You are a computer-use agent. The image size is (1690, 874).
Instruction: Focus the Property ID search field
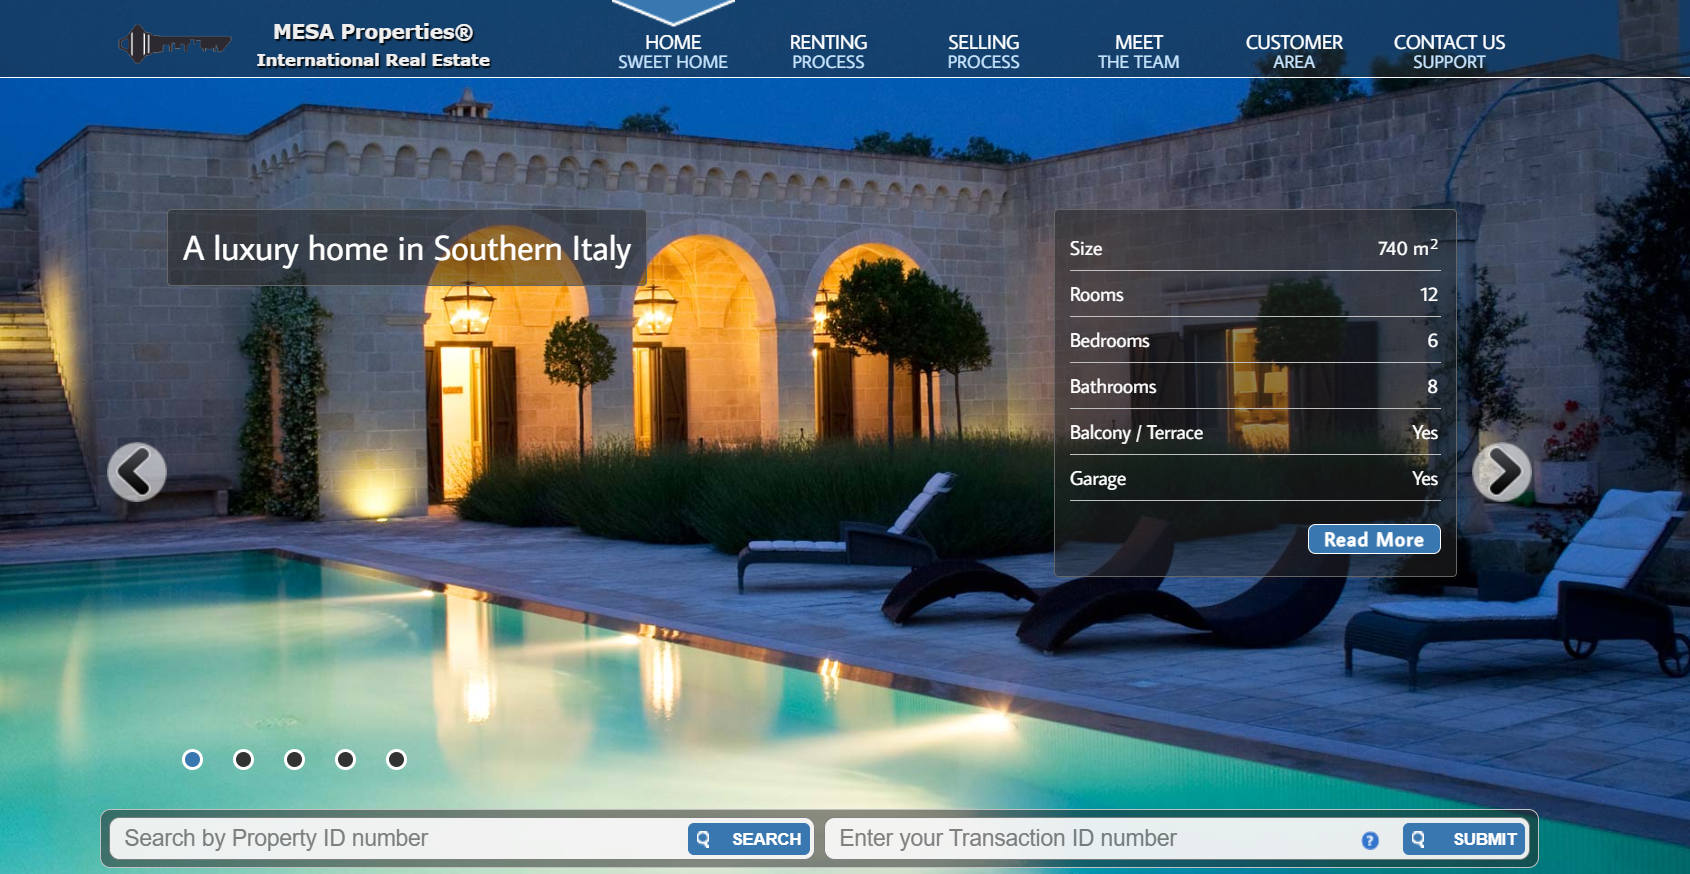tap(400, 839)
